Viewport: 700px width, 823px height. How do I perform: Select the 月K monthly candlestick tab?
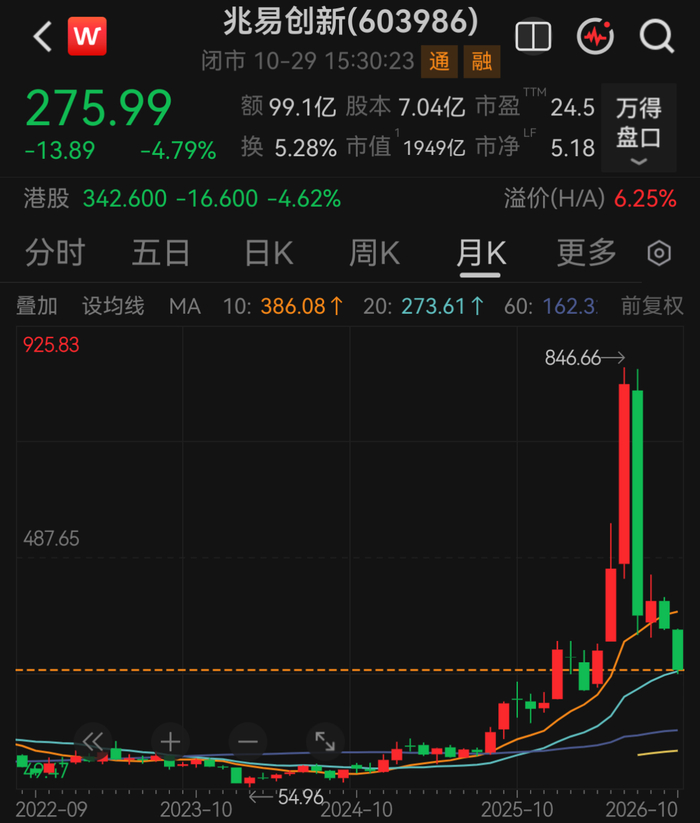pyautogui.click(x=481, y=253)
